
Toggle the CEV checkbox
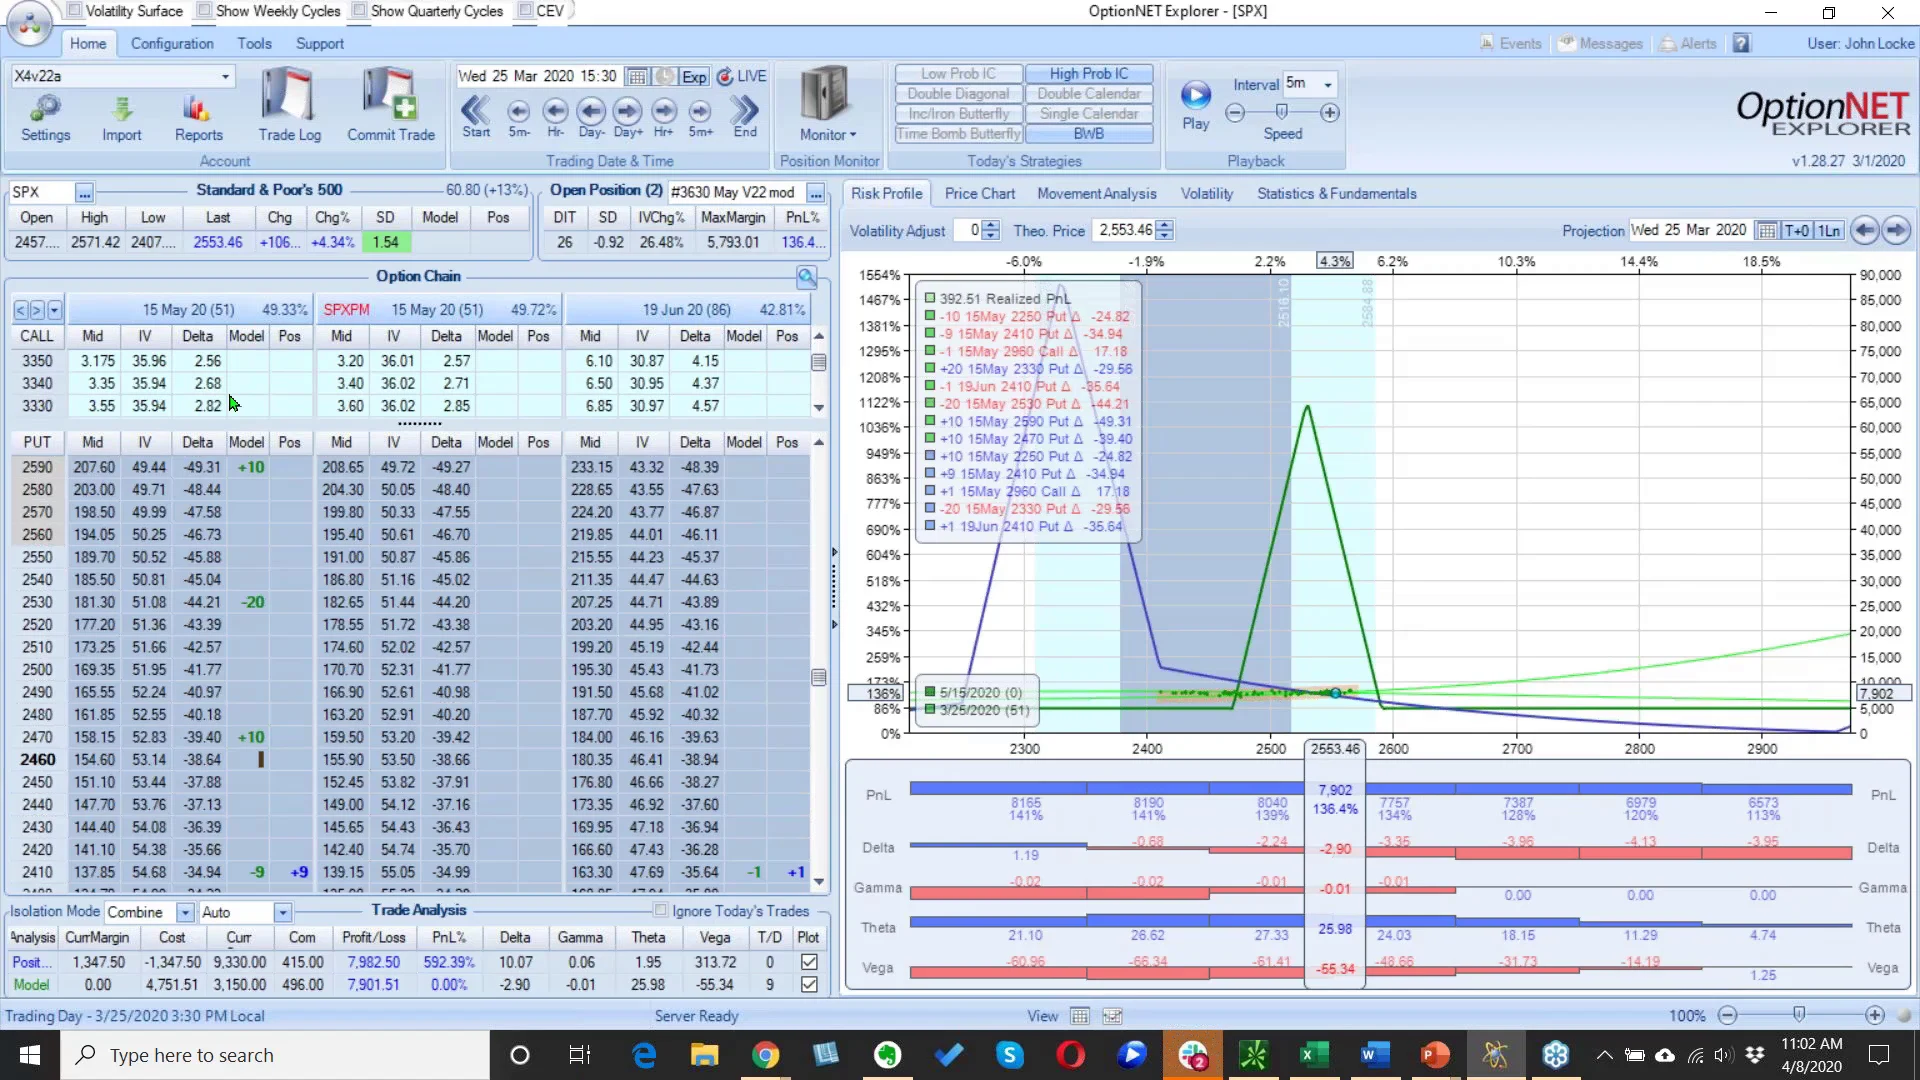(x=525, y=11)
